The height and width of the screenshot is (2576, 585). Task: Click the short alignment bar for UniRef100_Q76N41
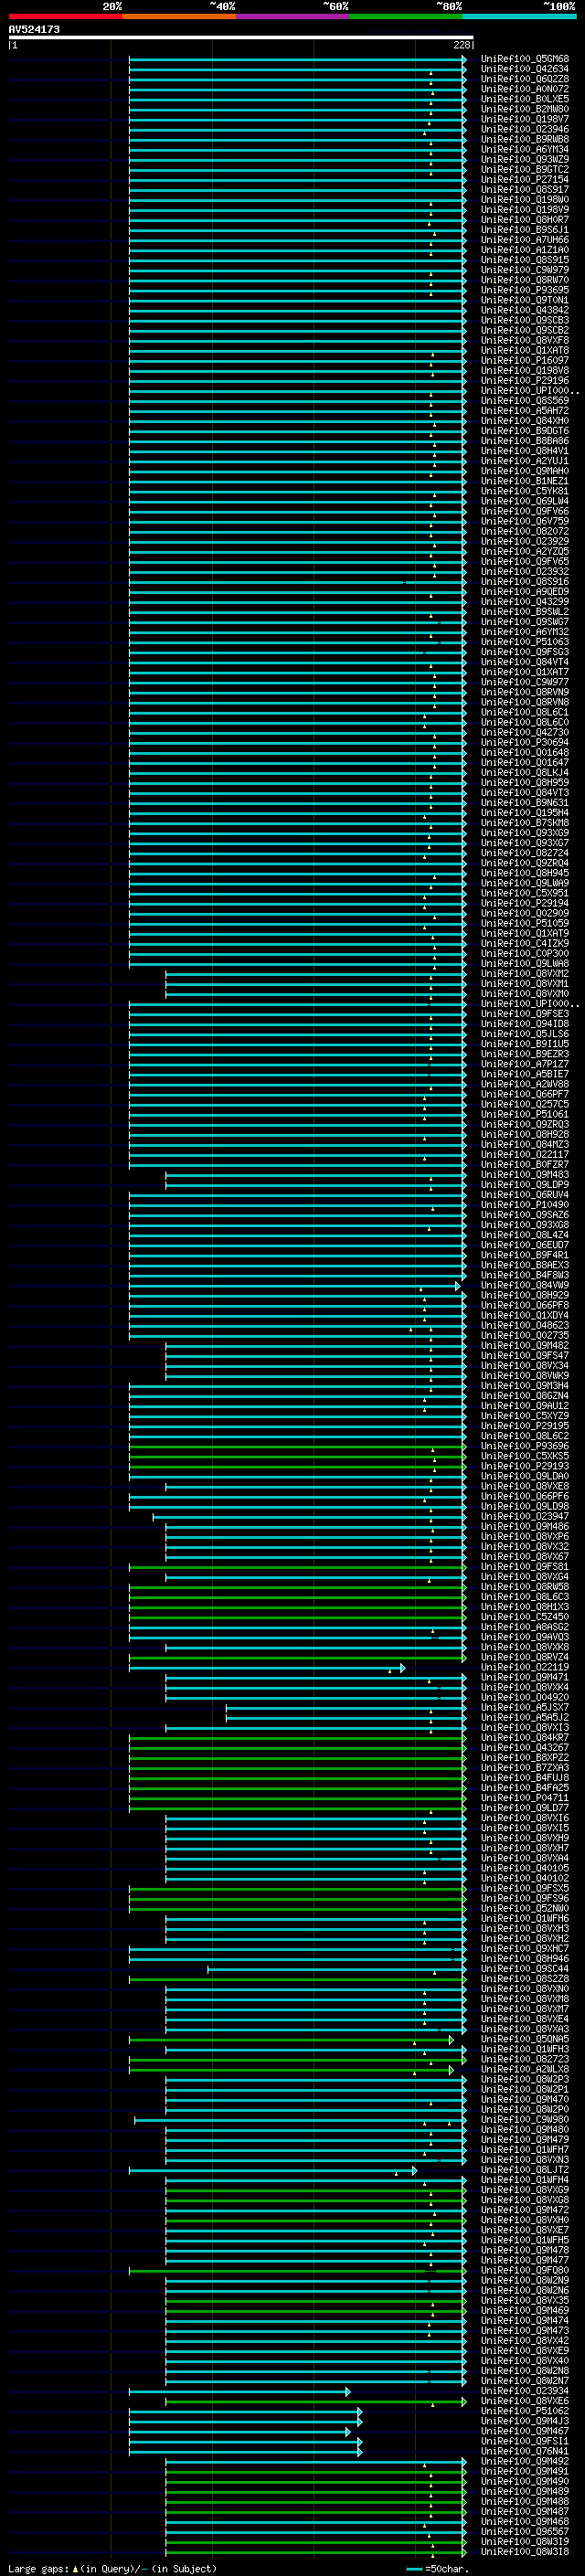pyautogui.click(x=246, y=2452)
